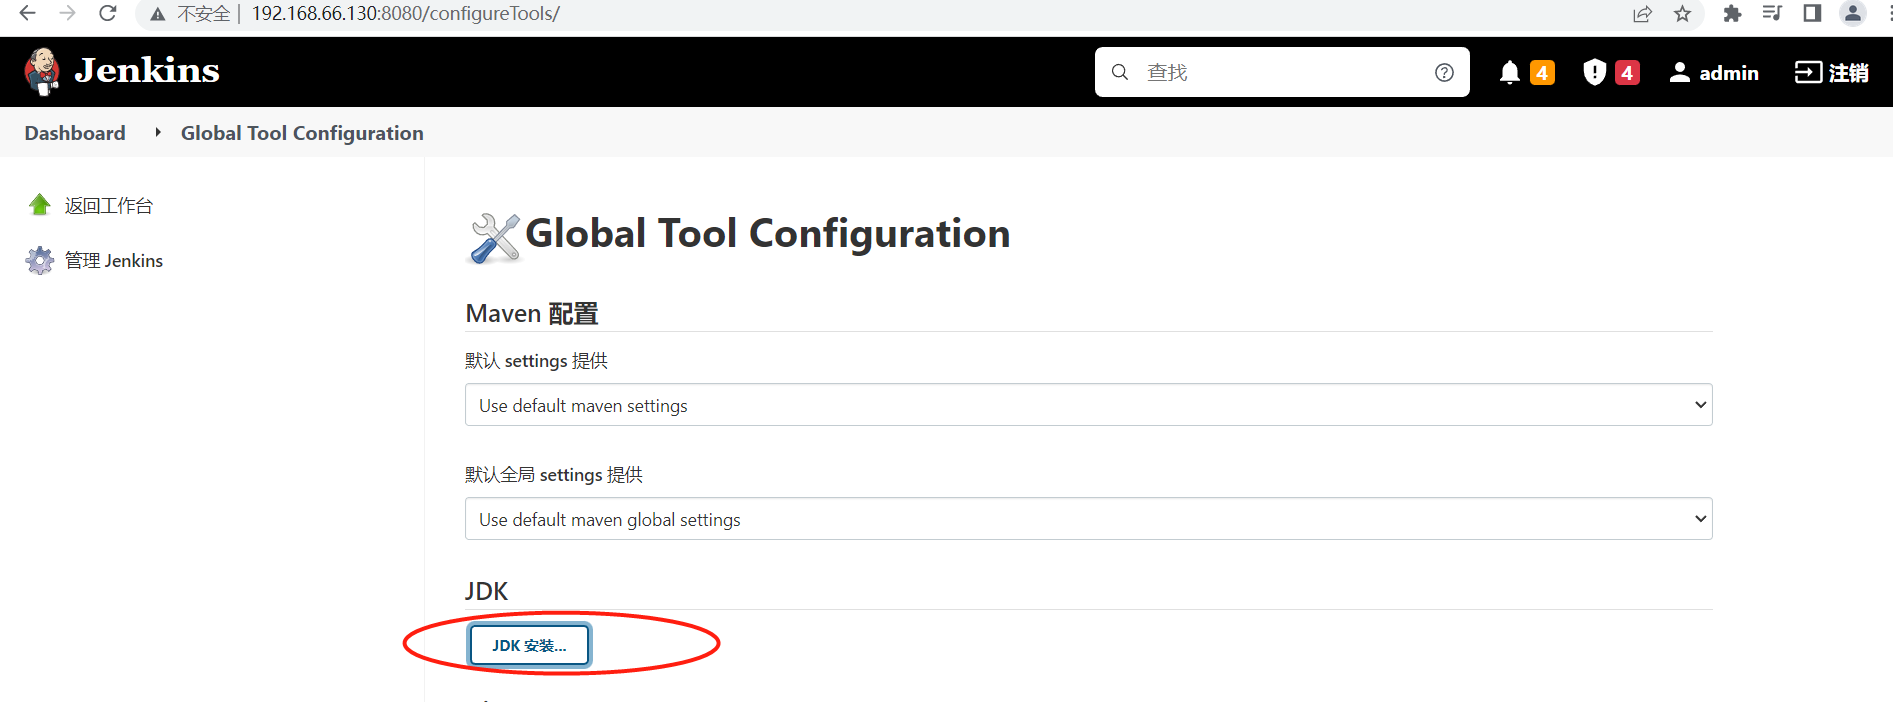This screenshot has width=1893, height=702.
Task: Bookmark page with star icon
Action: [x=1682, y=14]
